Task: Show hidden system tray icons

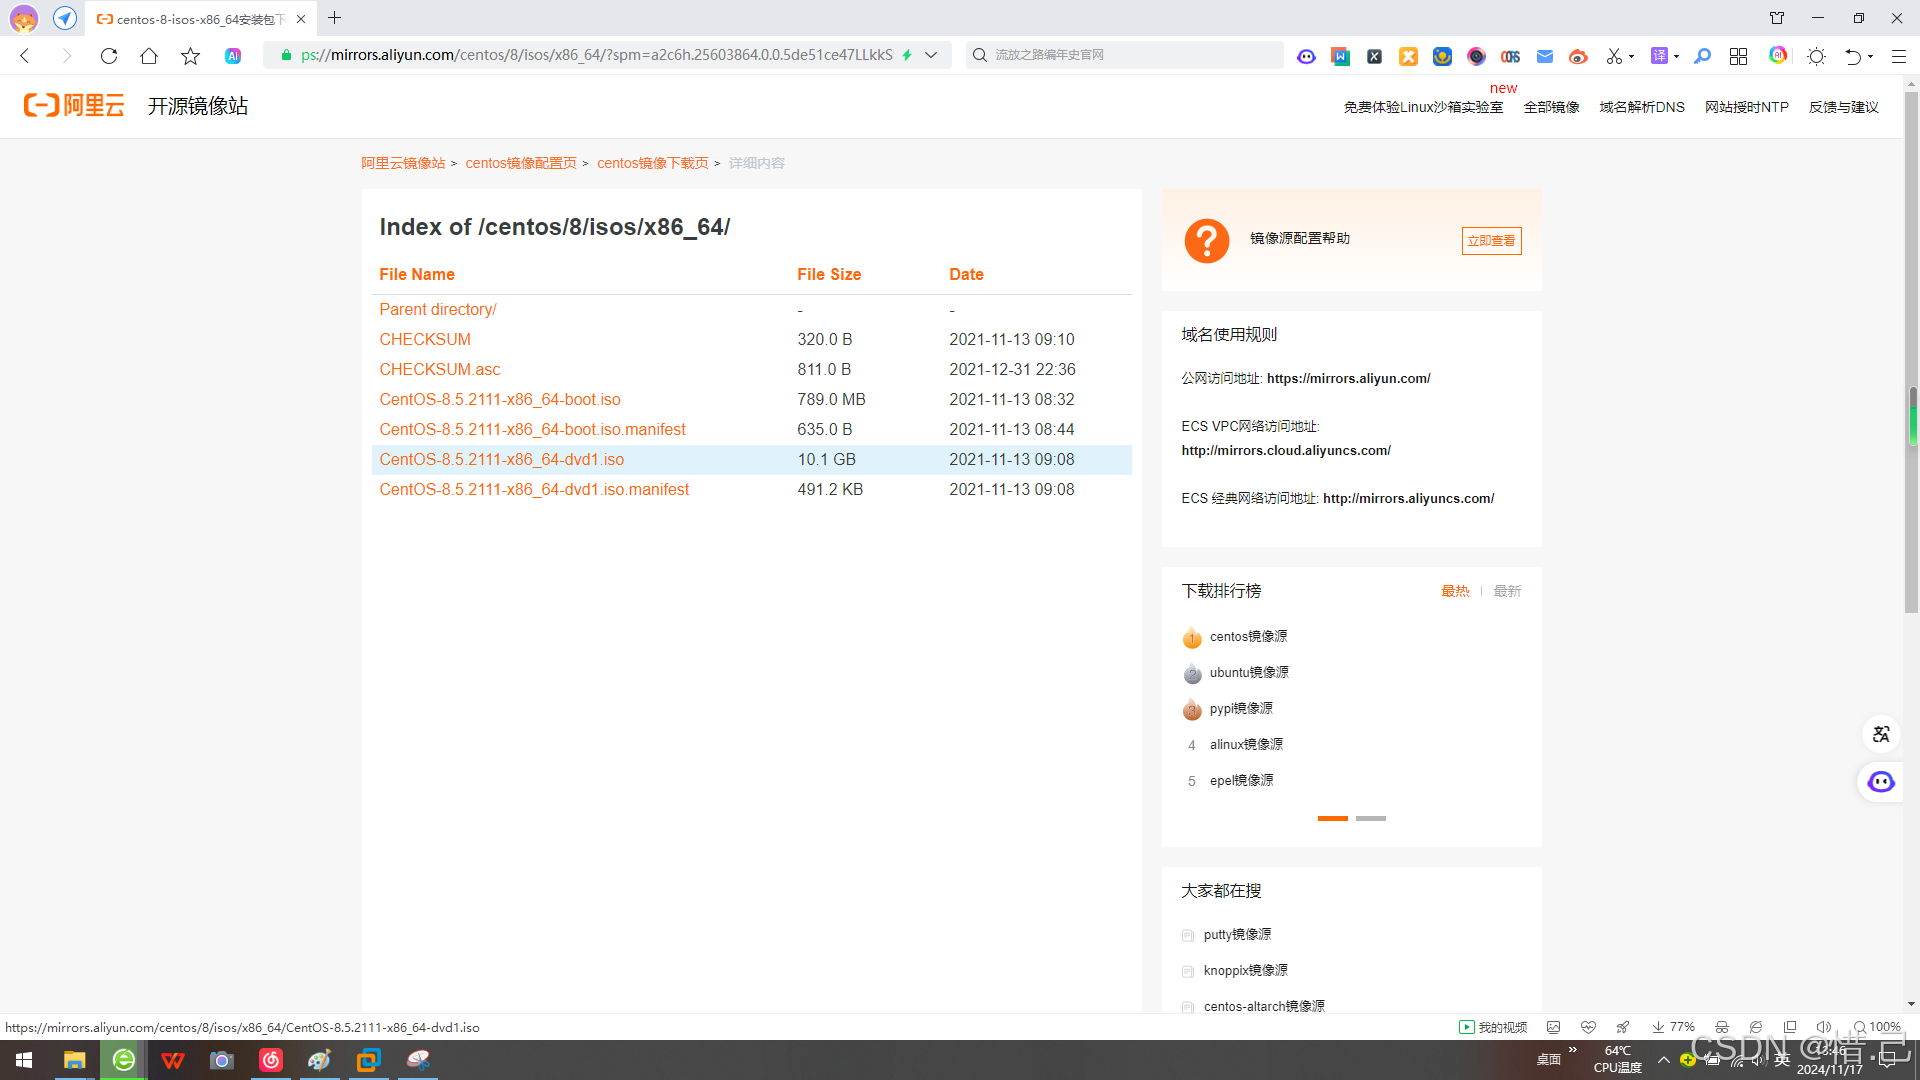Action: [x=1664, y=1060]
